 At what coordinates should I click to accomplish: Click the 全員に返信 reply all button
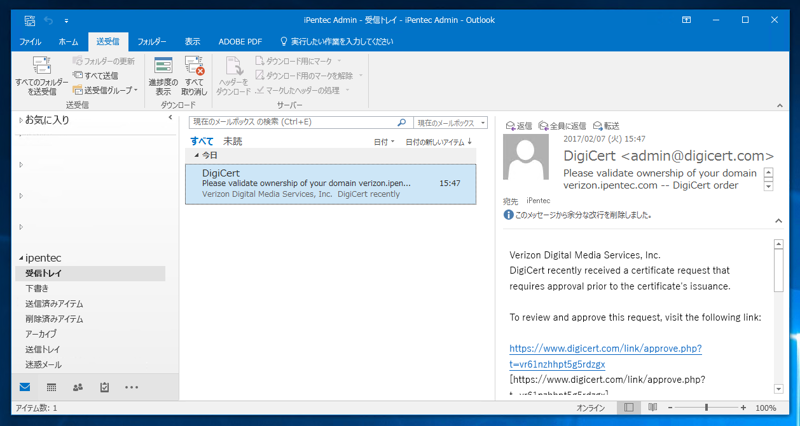tap(562, 126)
